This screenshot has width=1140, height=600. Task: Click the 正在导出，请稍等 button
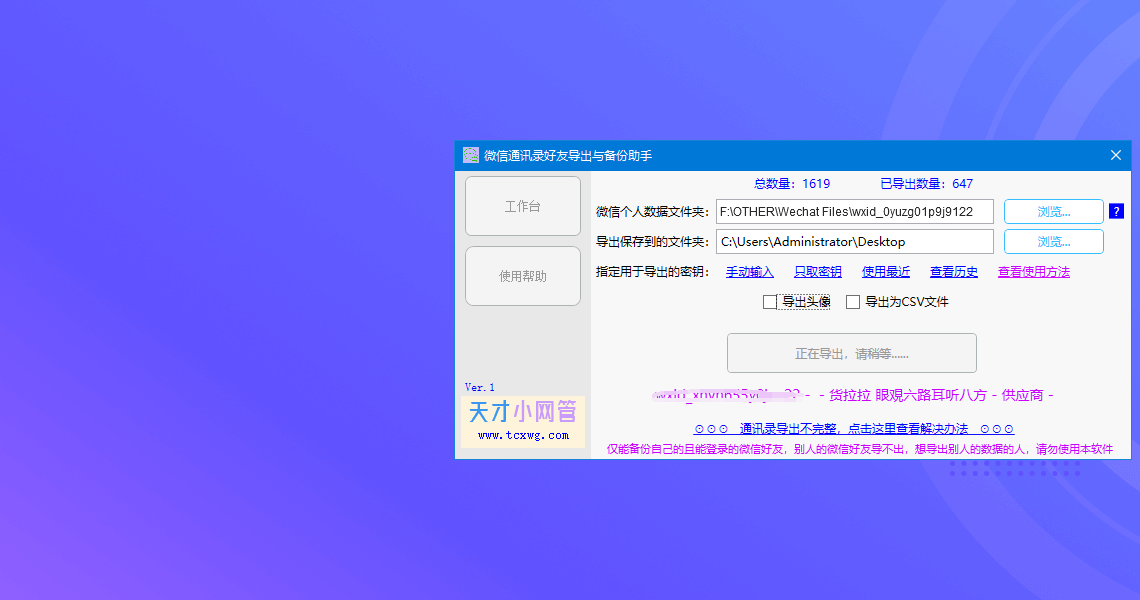[851, 353]
